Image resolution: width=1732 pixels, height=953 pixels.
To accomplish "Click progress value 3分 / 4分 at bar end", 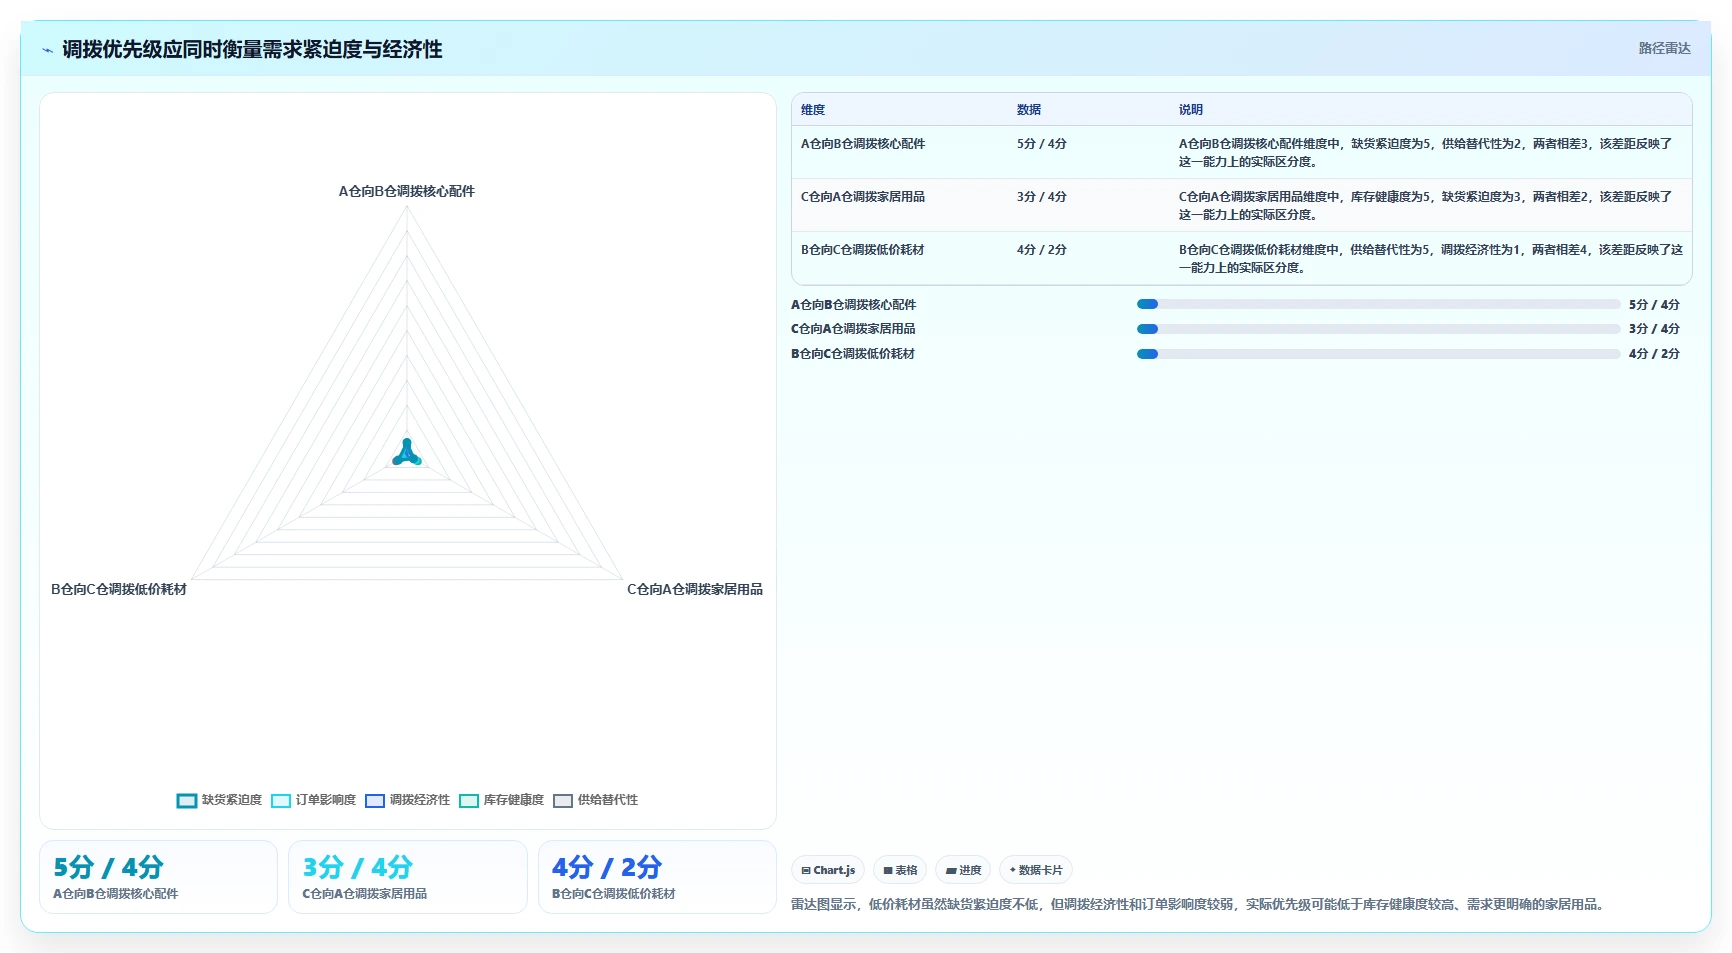I will (x=1654, y=329).
